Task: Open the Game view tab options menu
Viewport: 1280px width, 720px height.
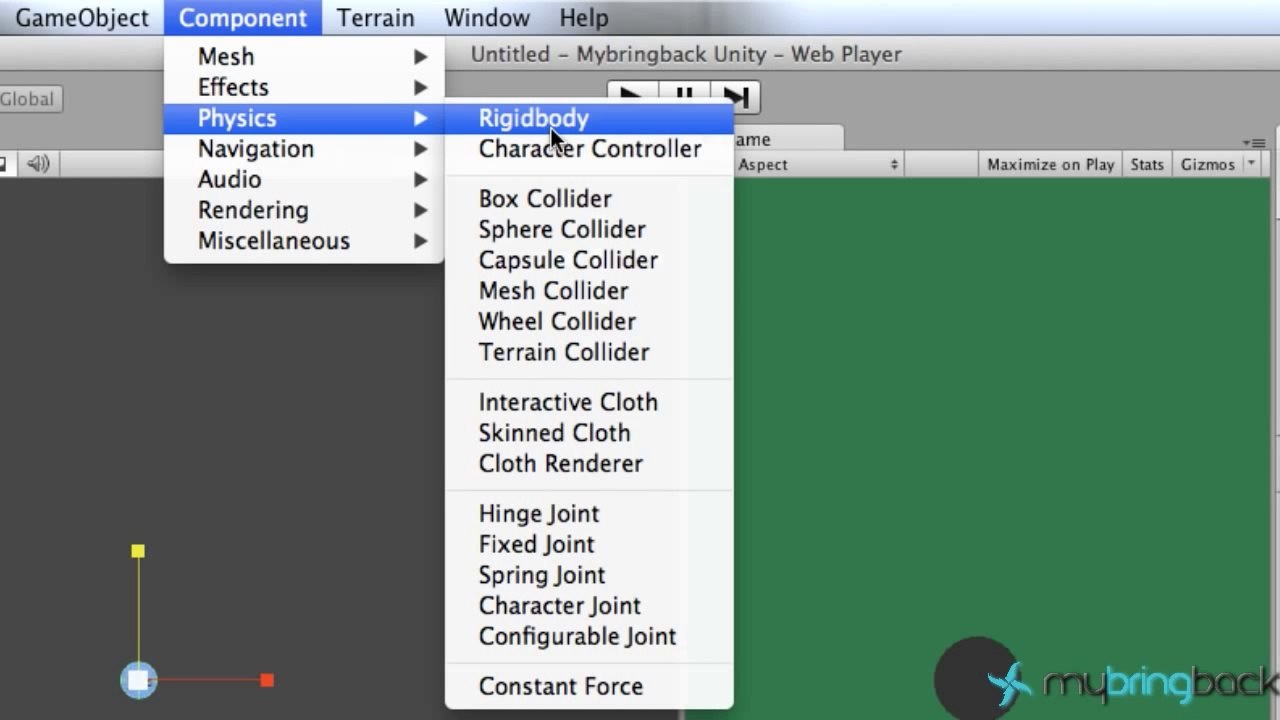Action: [x=1254, y=143]
